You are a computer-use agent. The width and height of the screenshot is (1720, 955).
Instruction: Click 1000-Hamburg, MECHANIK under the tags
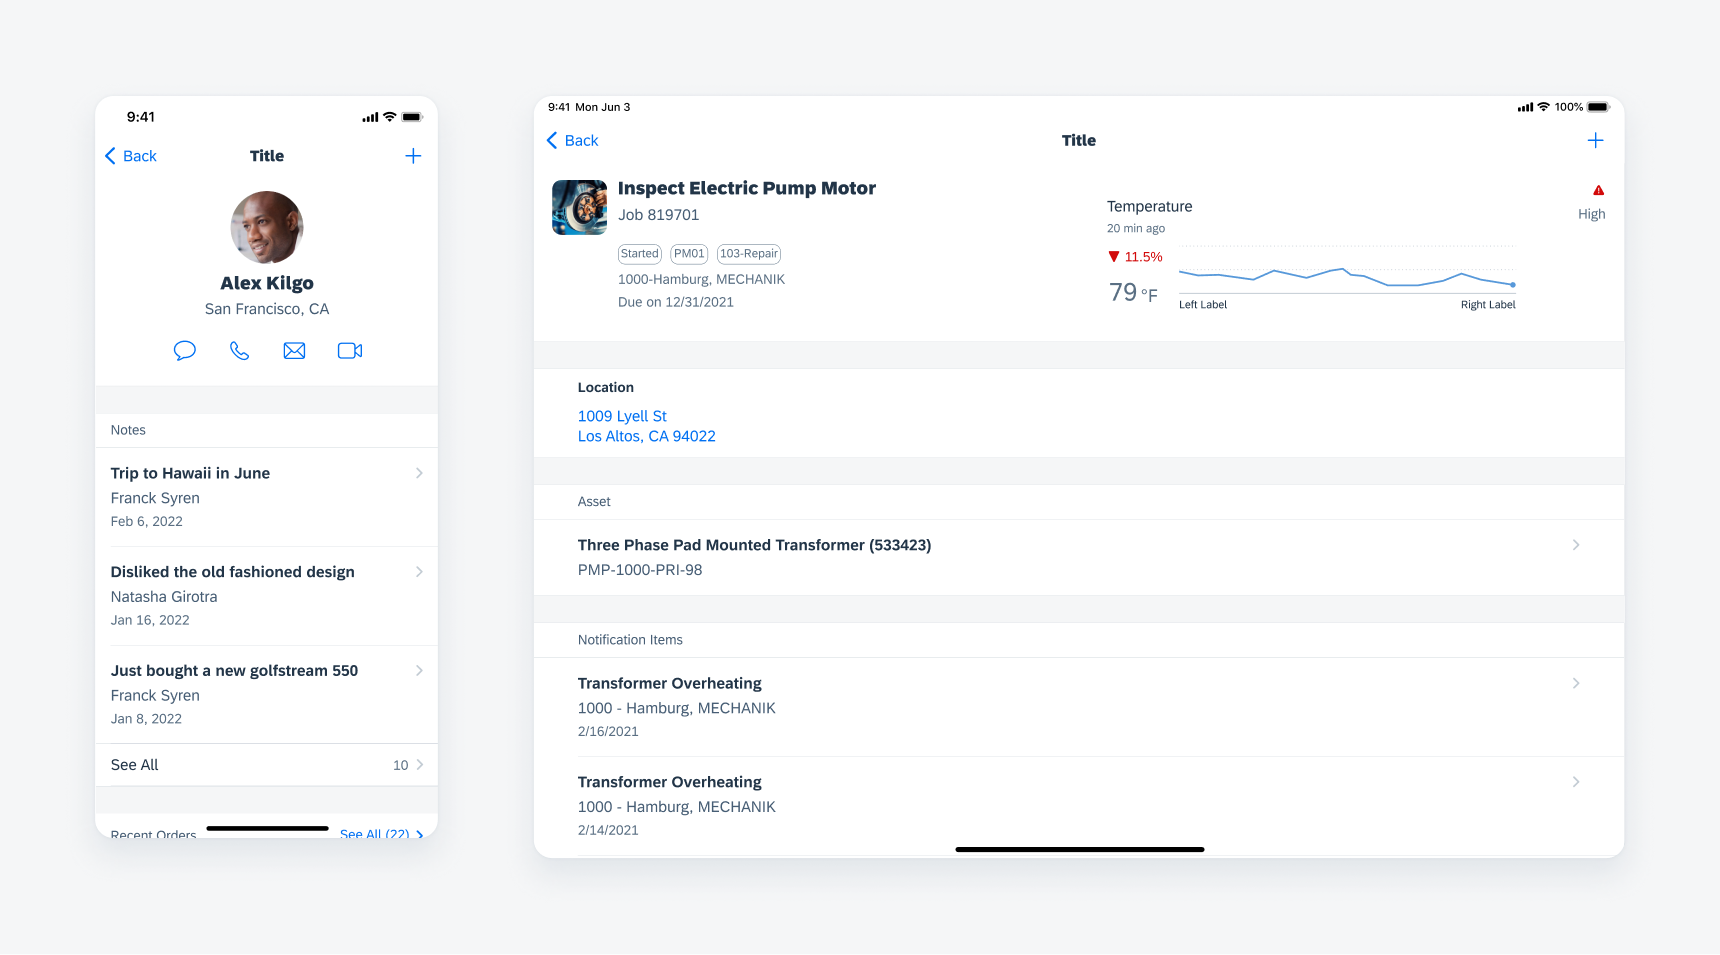coord(701,279)
